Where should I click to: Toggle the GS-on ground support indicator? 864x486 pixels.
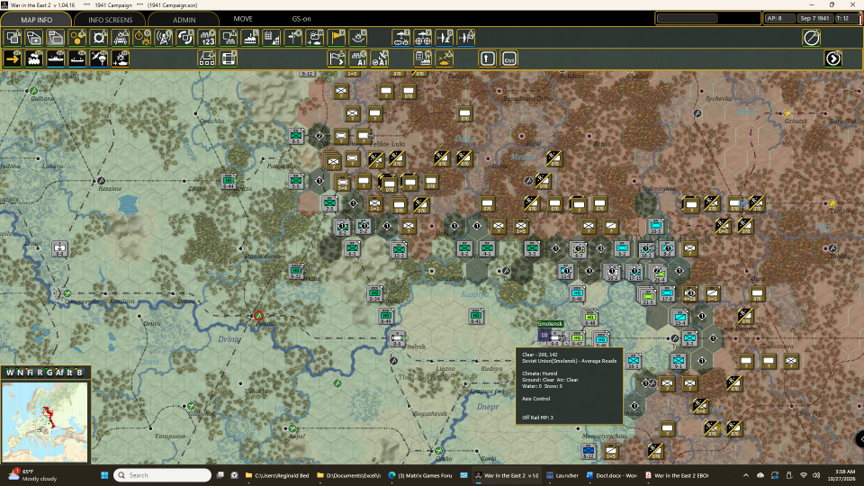(x=301, y=19)
